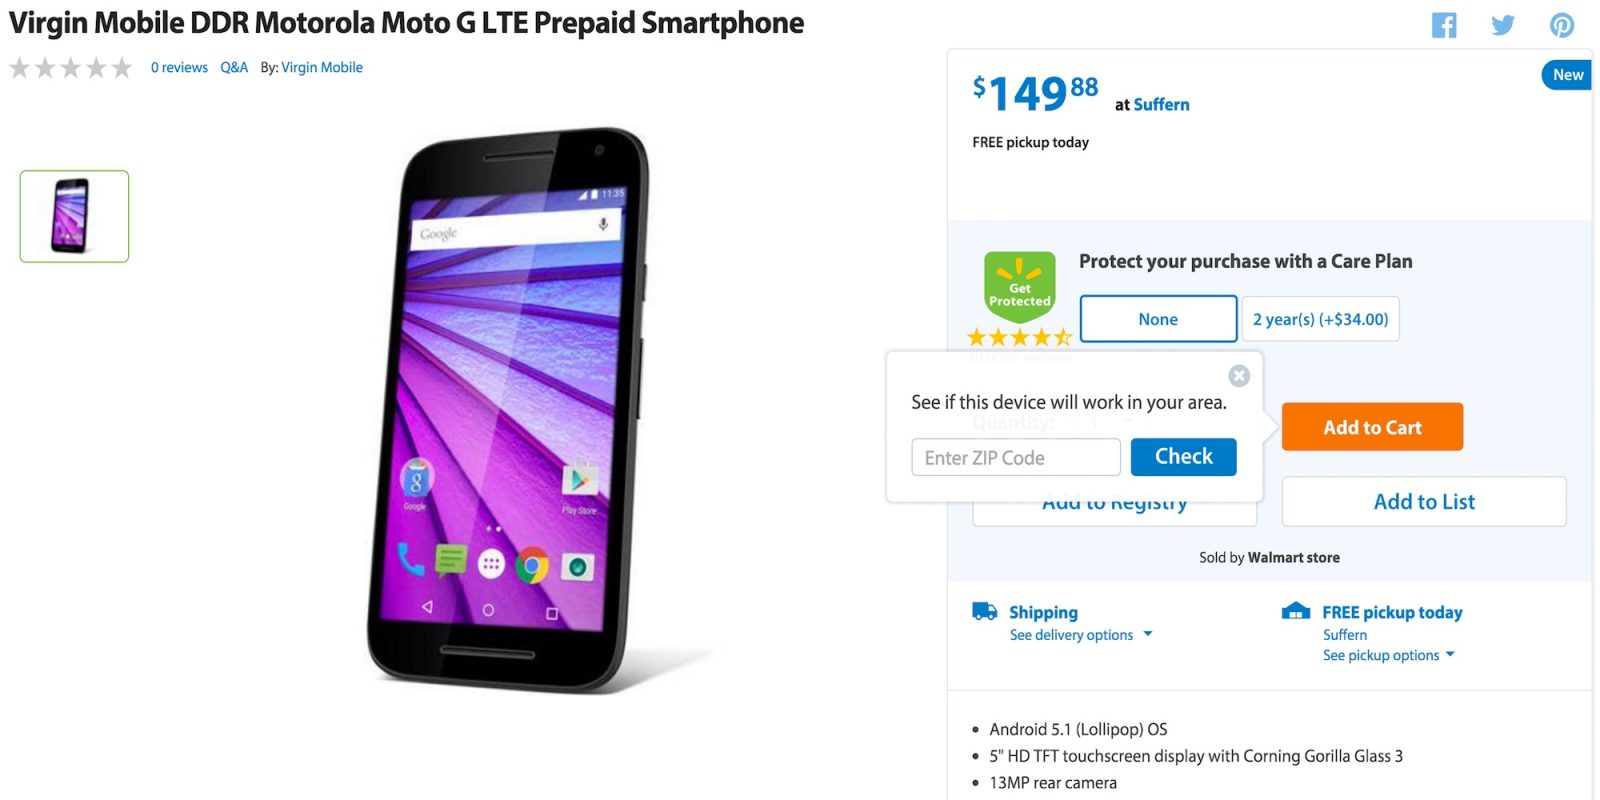This screenshot has height=800, width=1600.
Task: Close the ZIP code coverage popup
Action: click(1239, 375)
